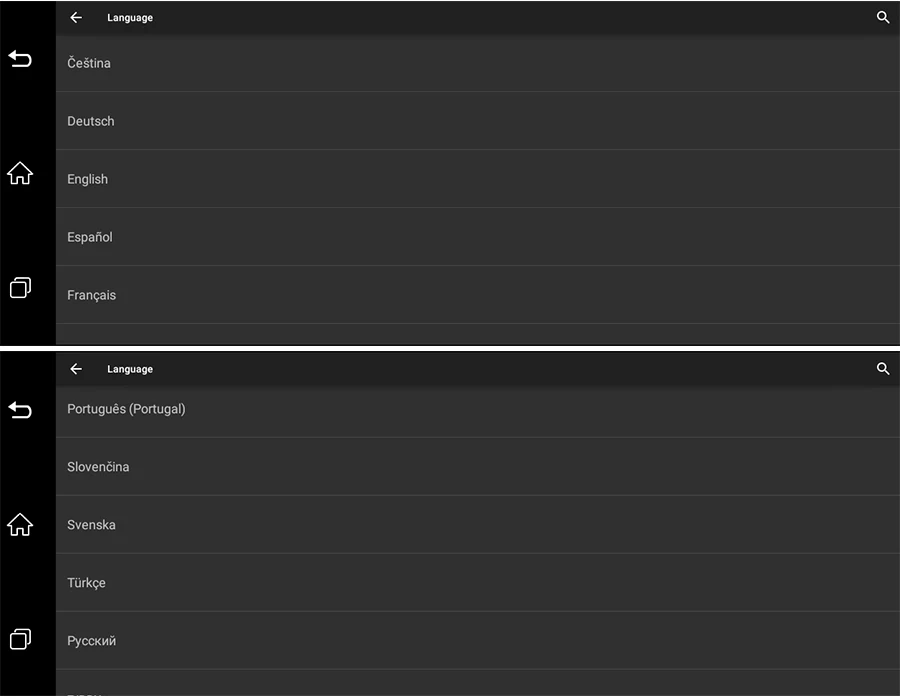Viewport: 900px width, 699px height.
Task: Open Home from the lower sidebar
Action: (x=20, y=524)
